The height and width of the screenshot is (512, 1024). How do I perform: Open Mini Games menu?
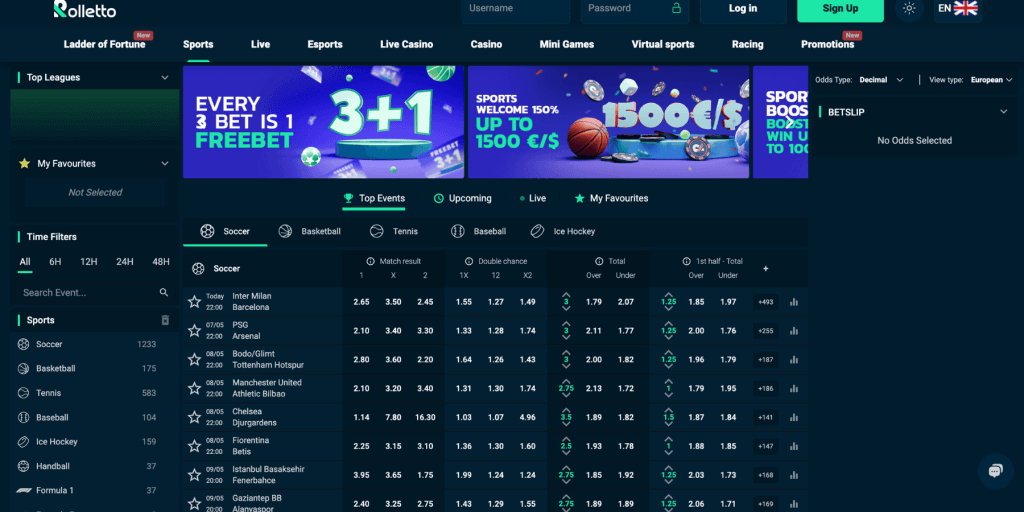pyautogui.click(x=567, y=44)
